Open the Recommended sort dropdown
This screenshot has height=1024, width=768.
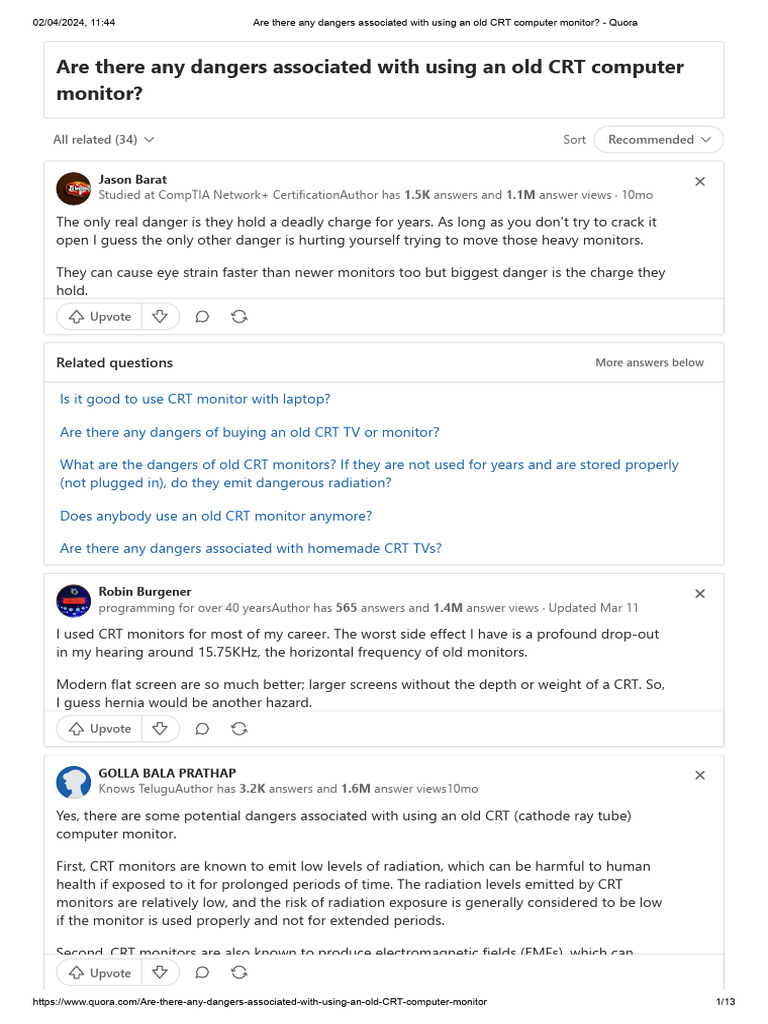click(x=658, y=140)
